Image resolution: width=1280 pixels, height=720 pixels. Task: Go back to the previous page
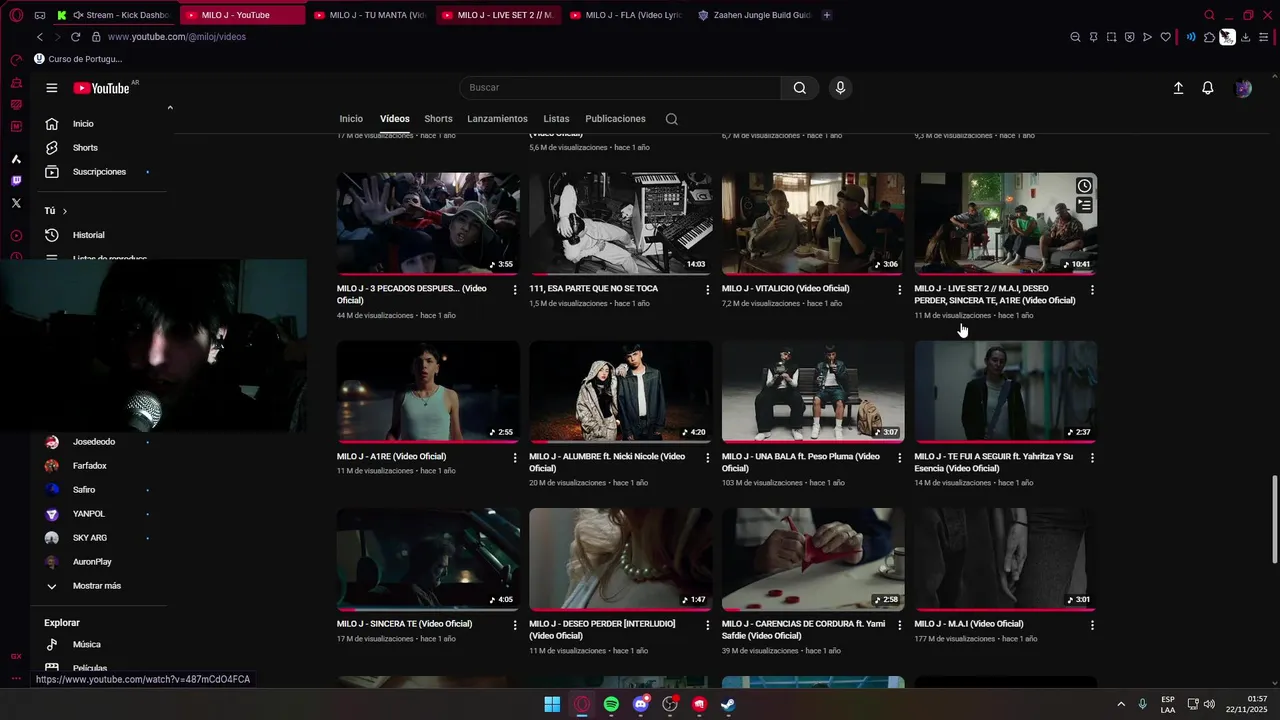[40, 37]
